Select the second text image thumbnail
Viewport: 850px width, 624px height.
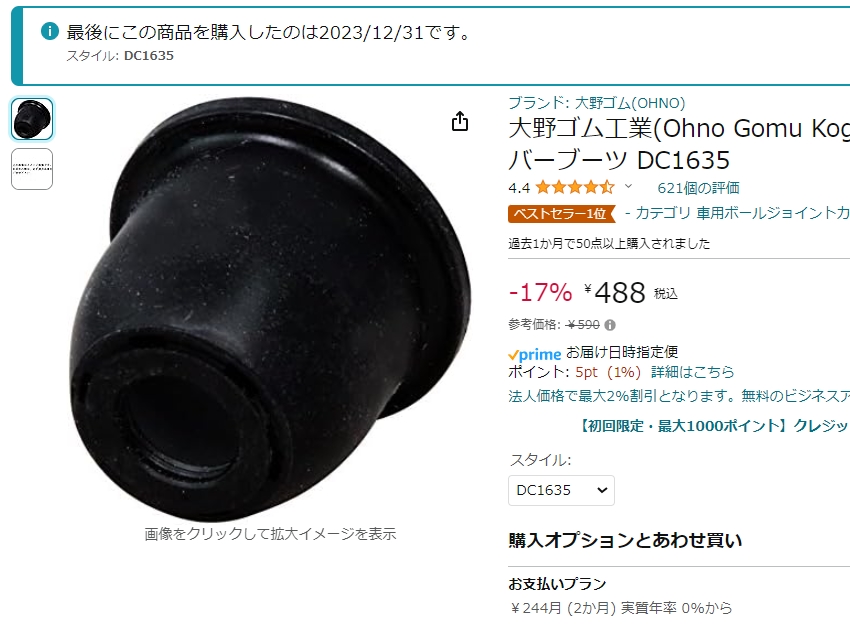(32, 169)
